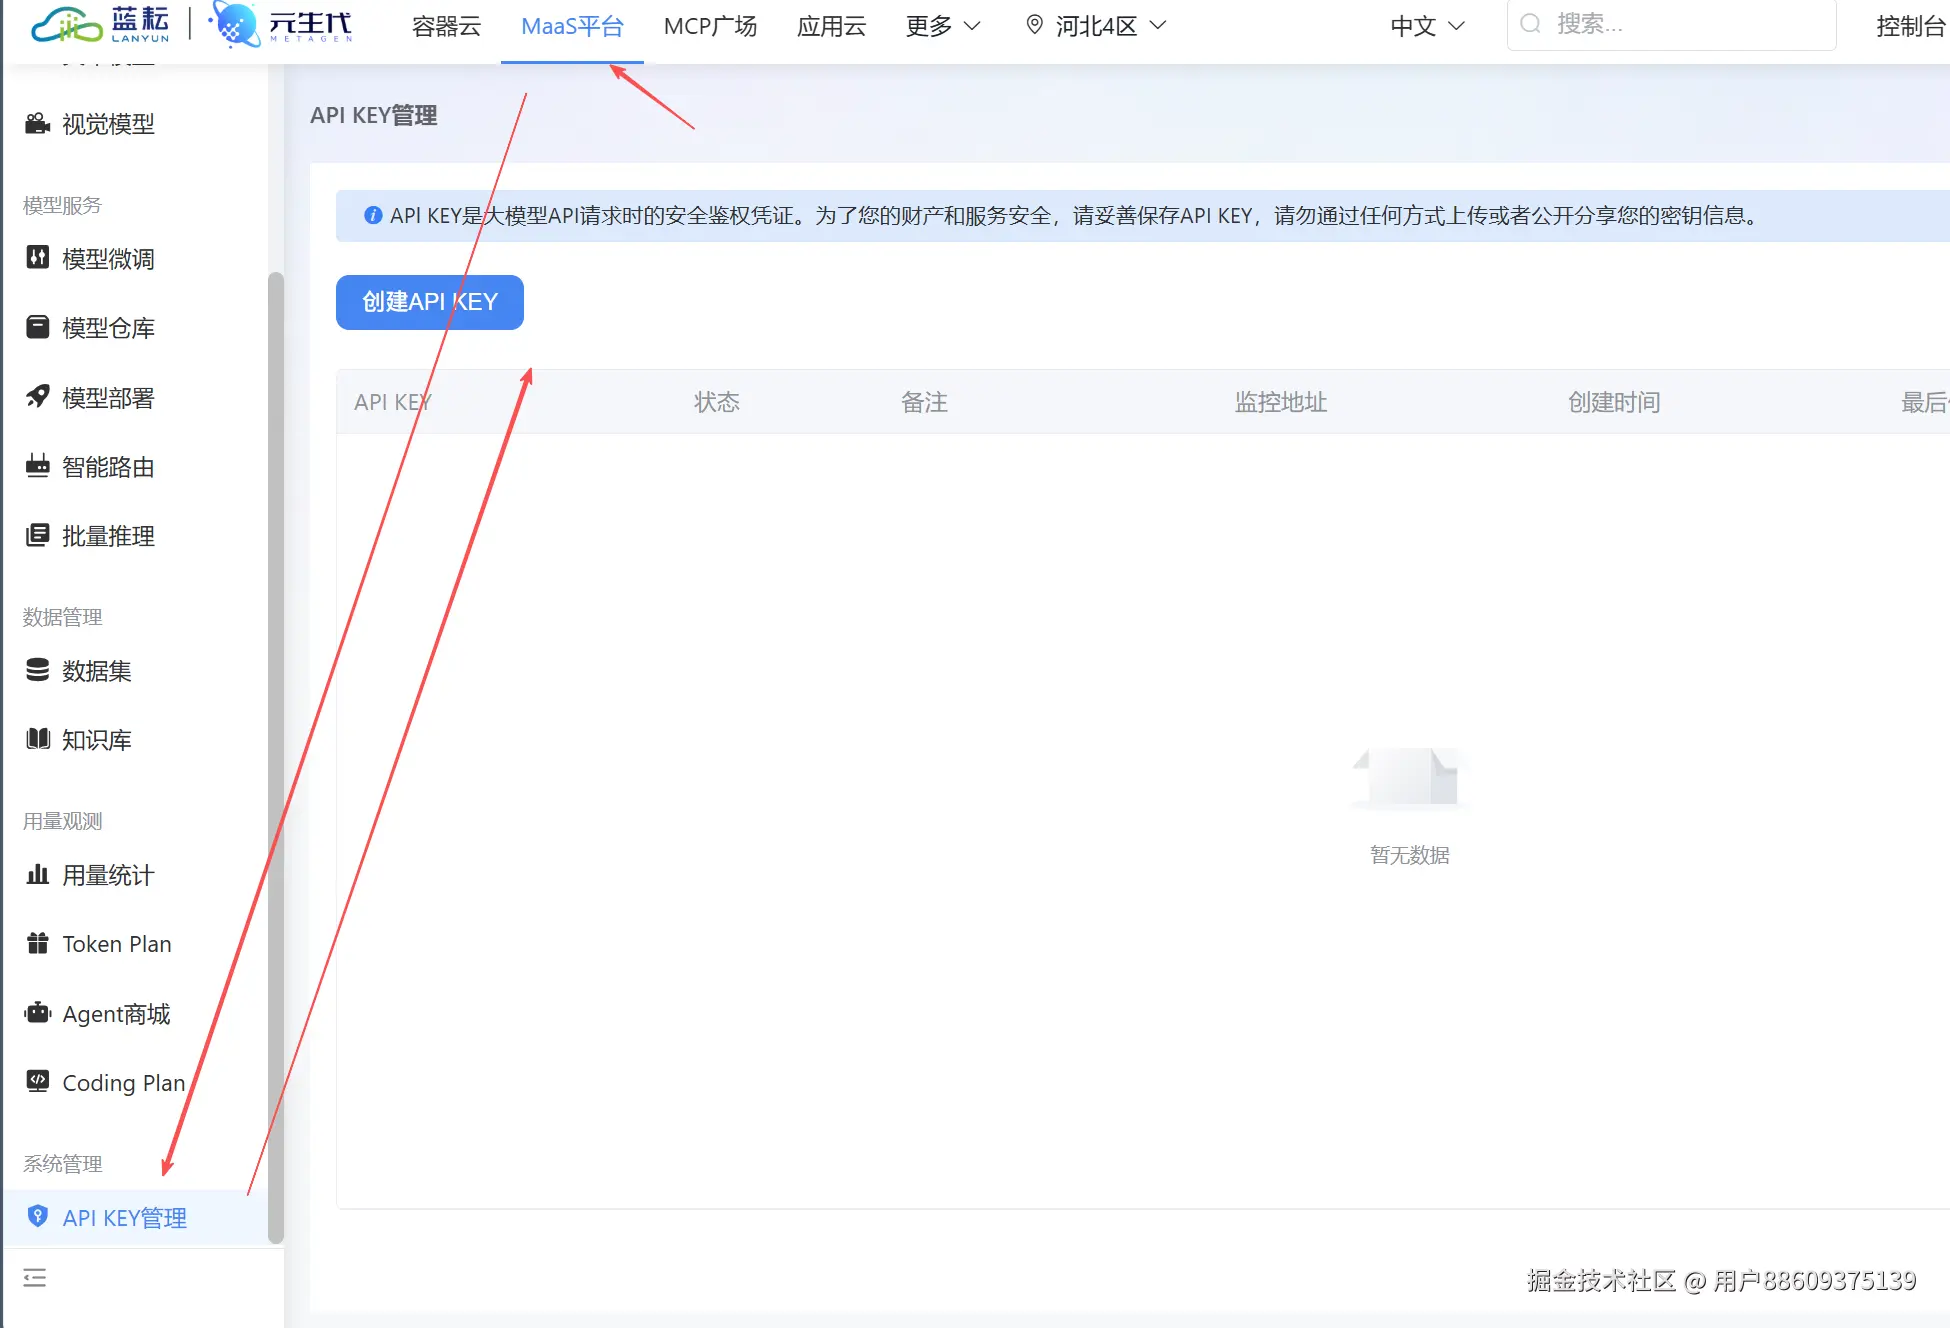Click the Lanyun cloud logo
Viewport: 1950px width, 1328px height.
[x=100, y=25]
